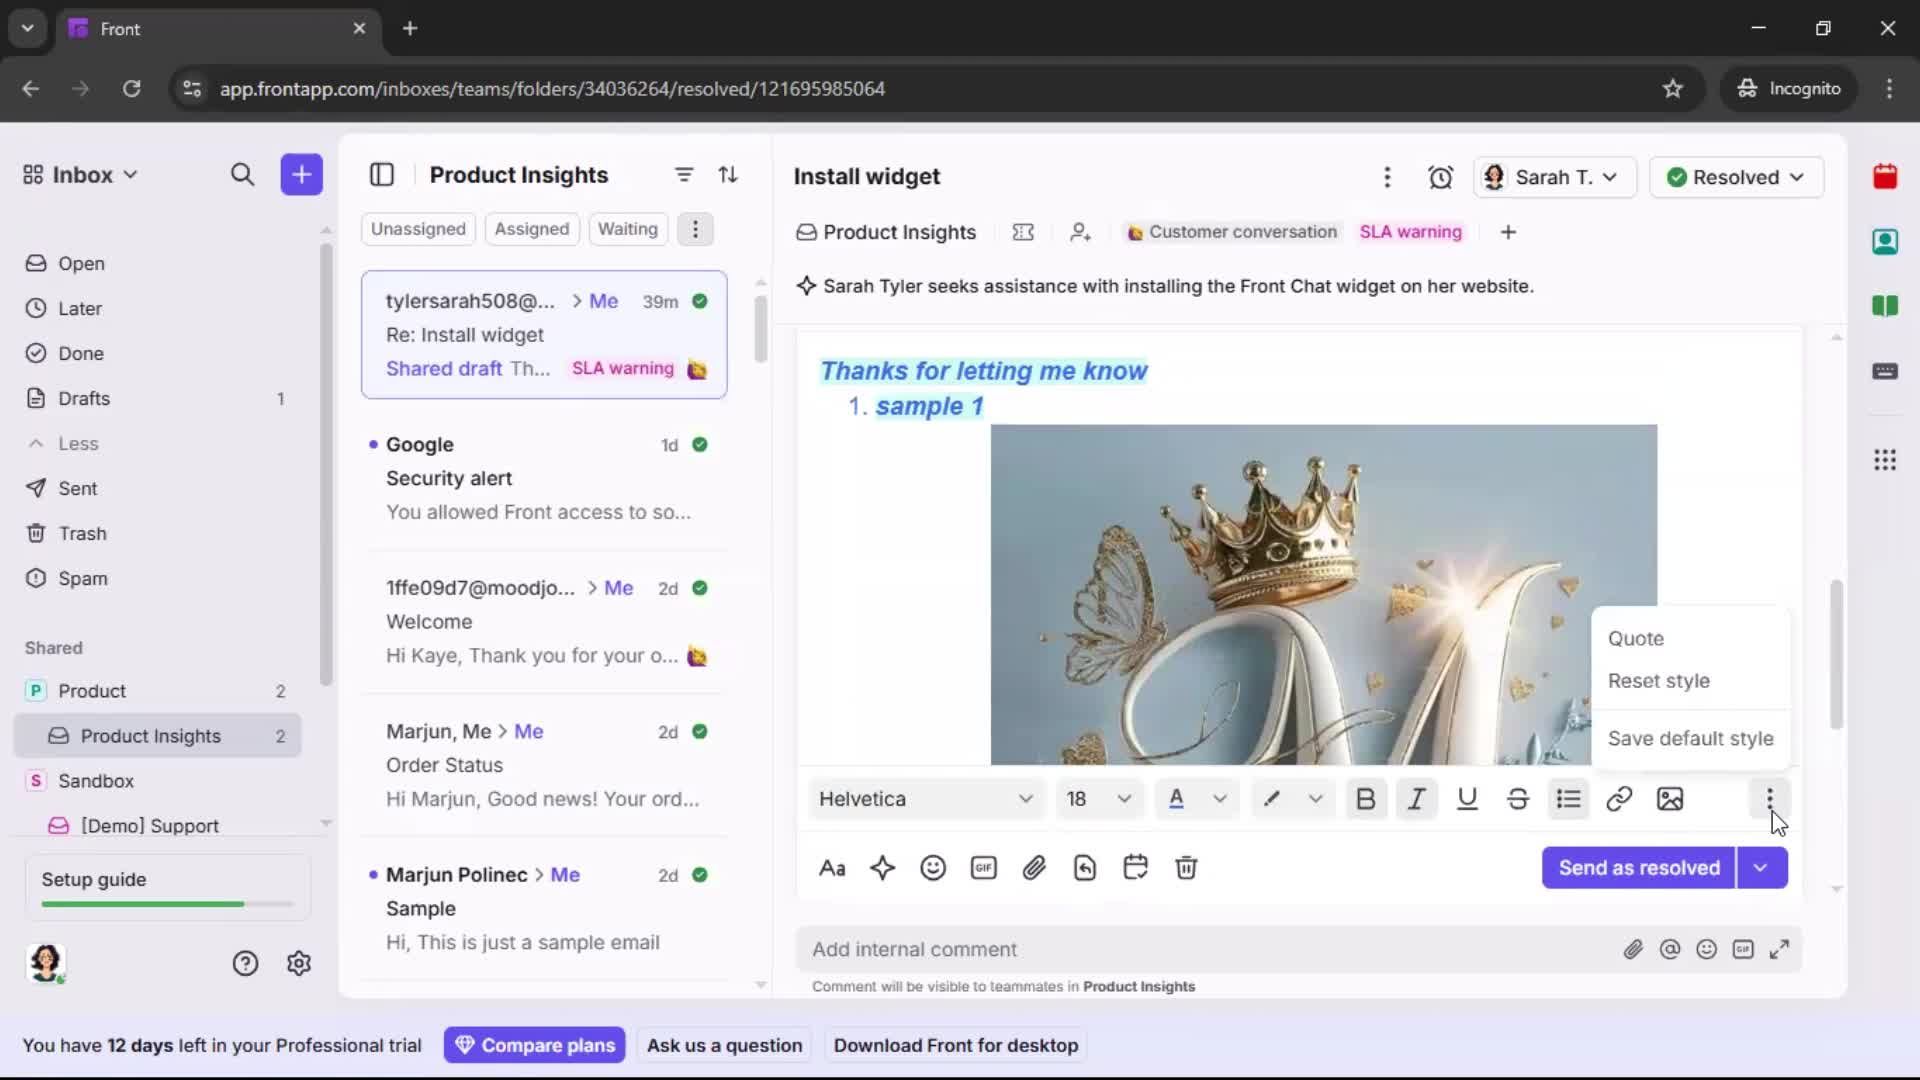The height and width of the screenshot is (1080, 1920).
Task: Open the Resolved status dropdown
Action: (1737, 177)
